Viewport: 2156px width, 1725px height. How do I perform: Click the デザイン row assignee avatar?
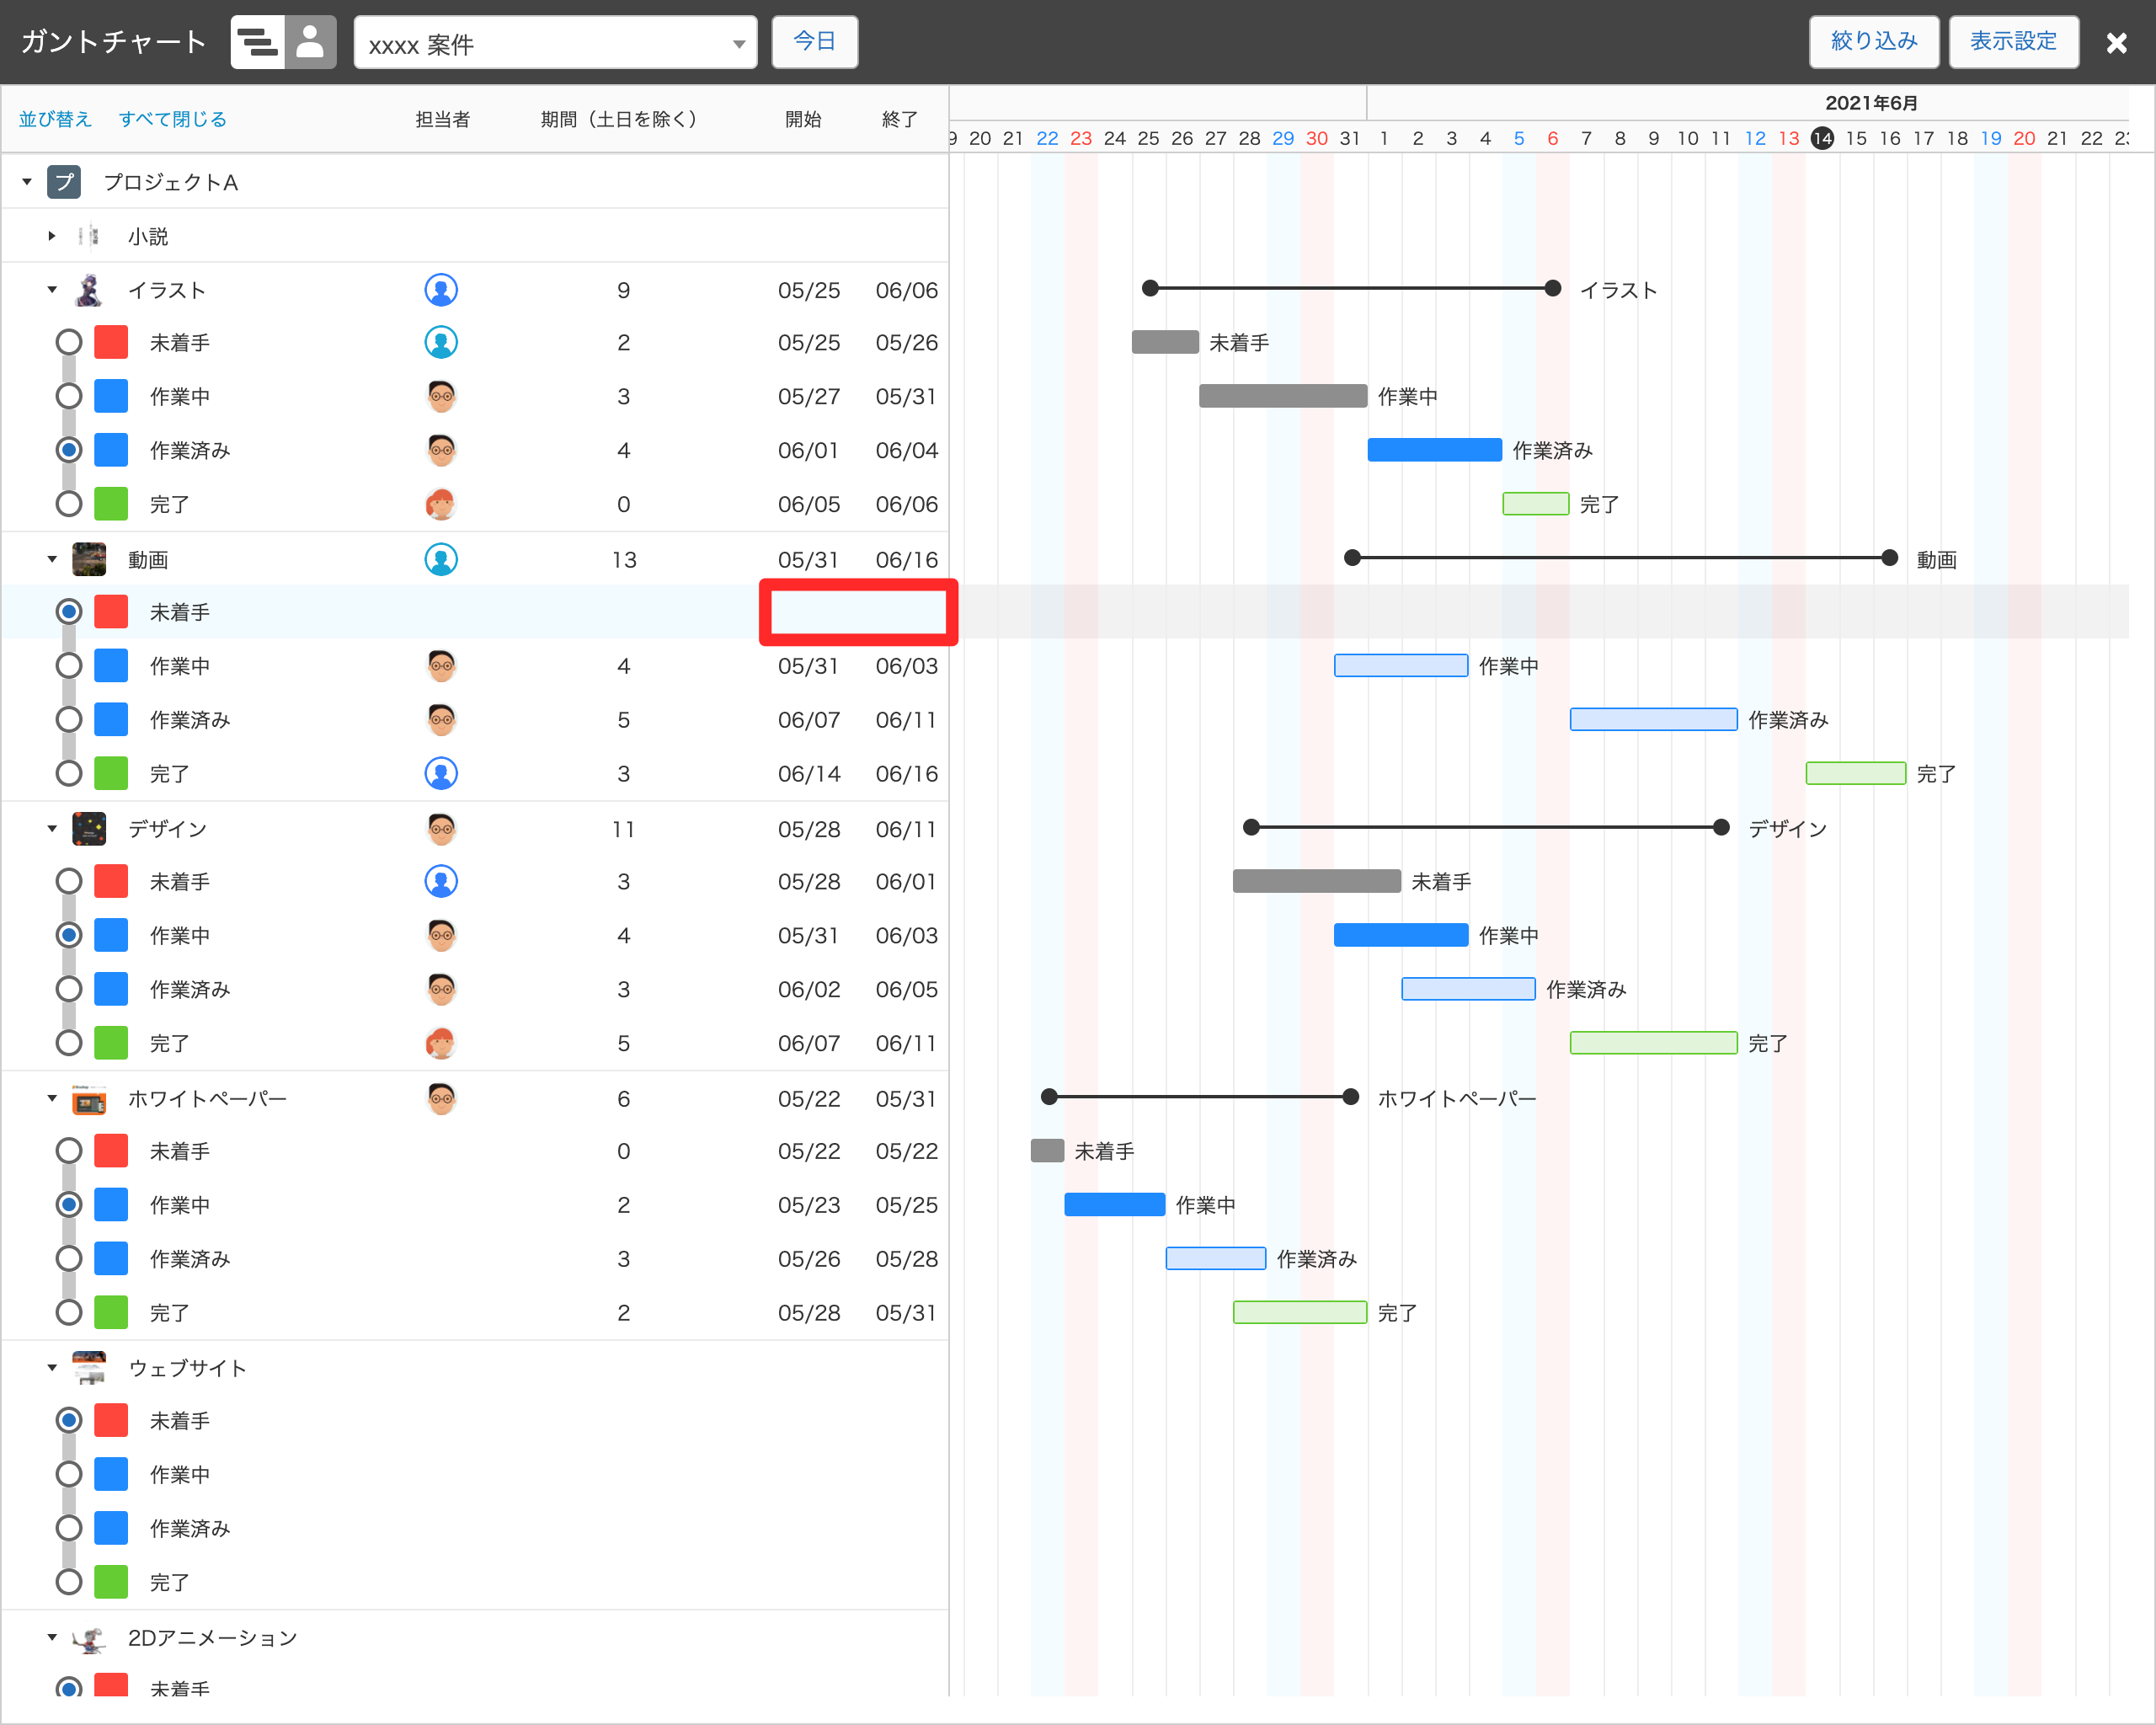point(441,829)
